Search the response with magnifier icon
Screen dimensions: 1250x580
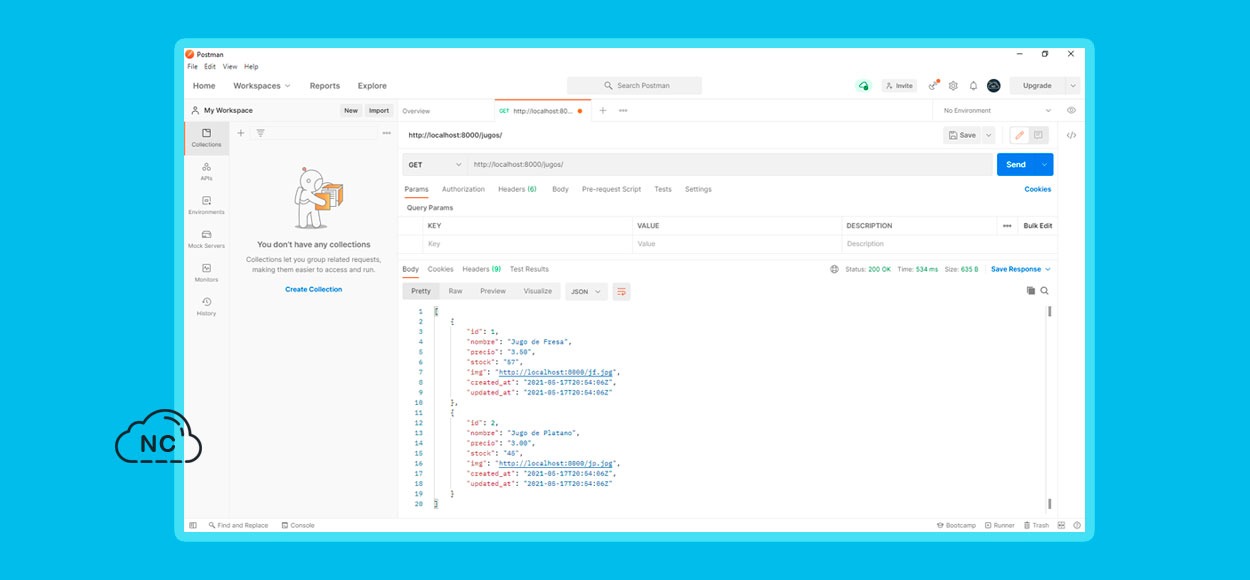point(1044,290)
